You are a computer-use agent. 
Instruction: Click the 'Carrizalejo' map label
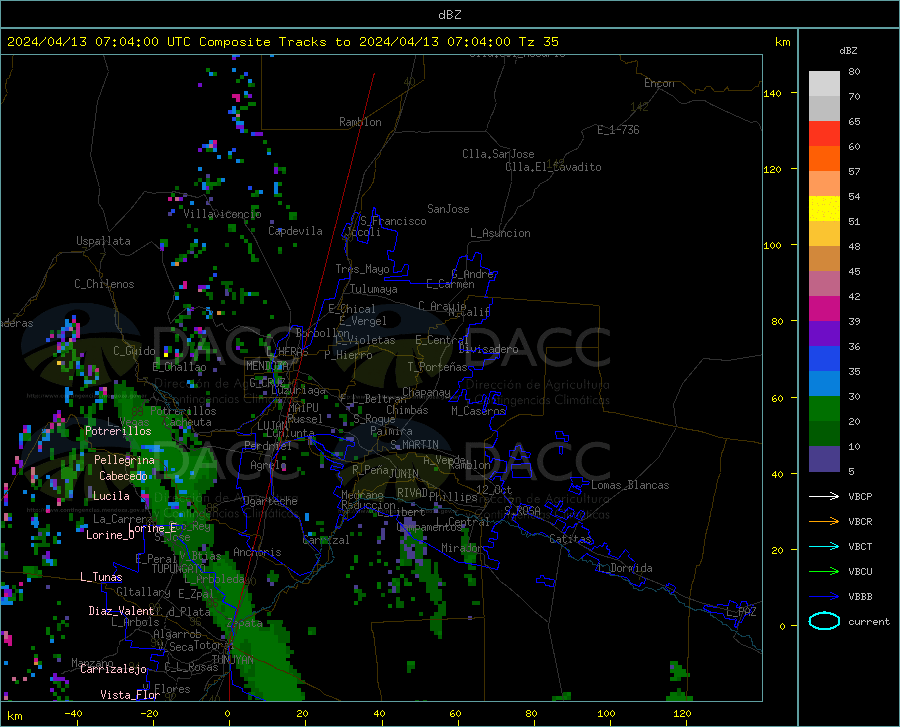(x=113, y=669)
